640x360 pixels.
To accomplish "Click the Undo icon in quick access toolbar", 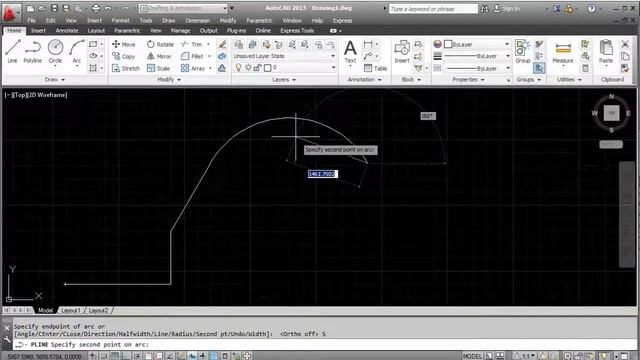I will click(108, 8).
